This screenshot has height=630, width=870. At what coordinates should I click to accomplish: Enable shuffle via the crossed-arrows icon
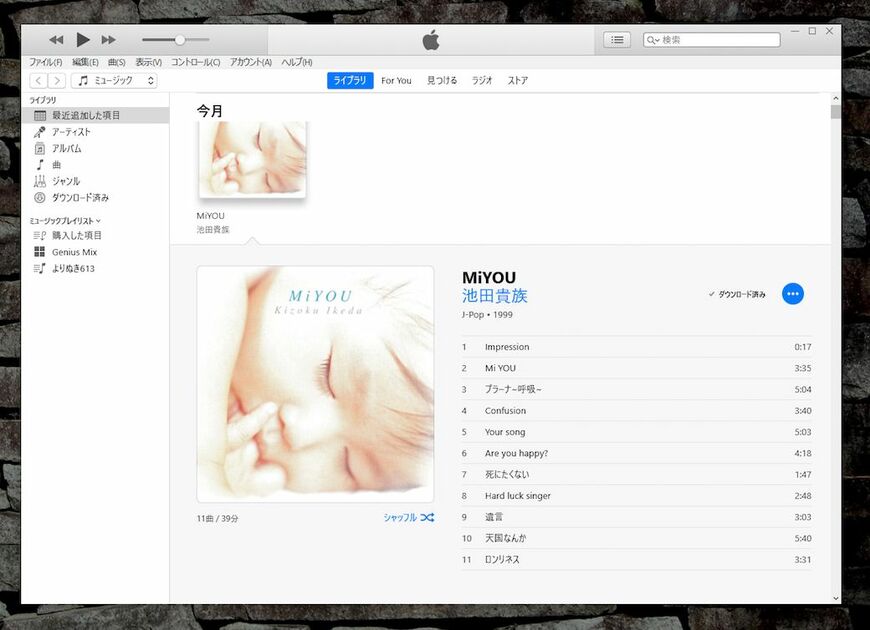coord(427,517)
